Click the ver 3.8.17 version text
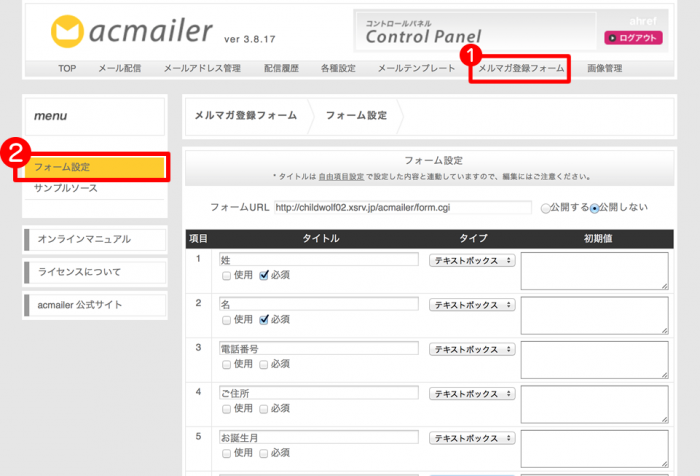The image size is (700, 476). point(250,39)
